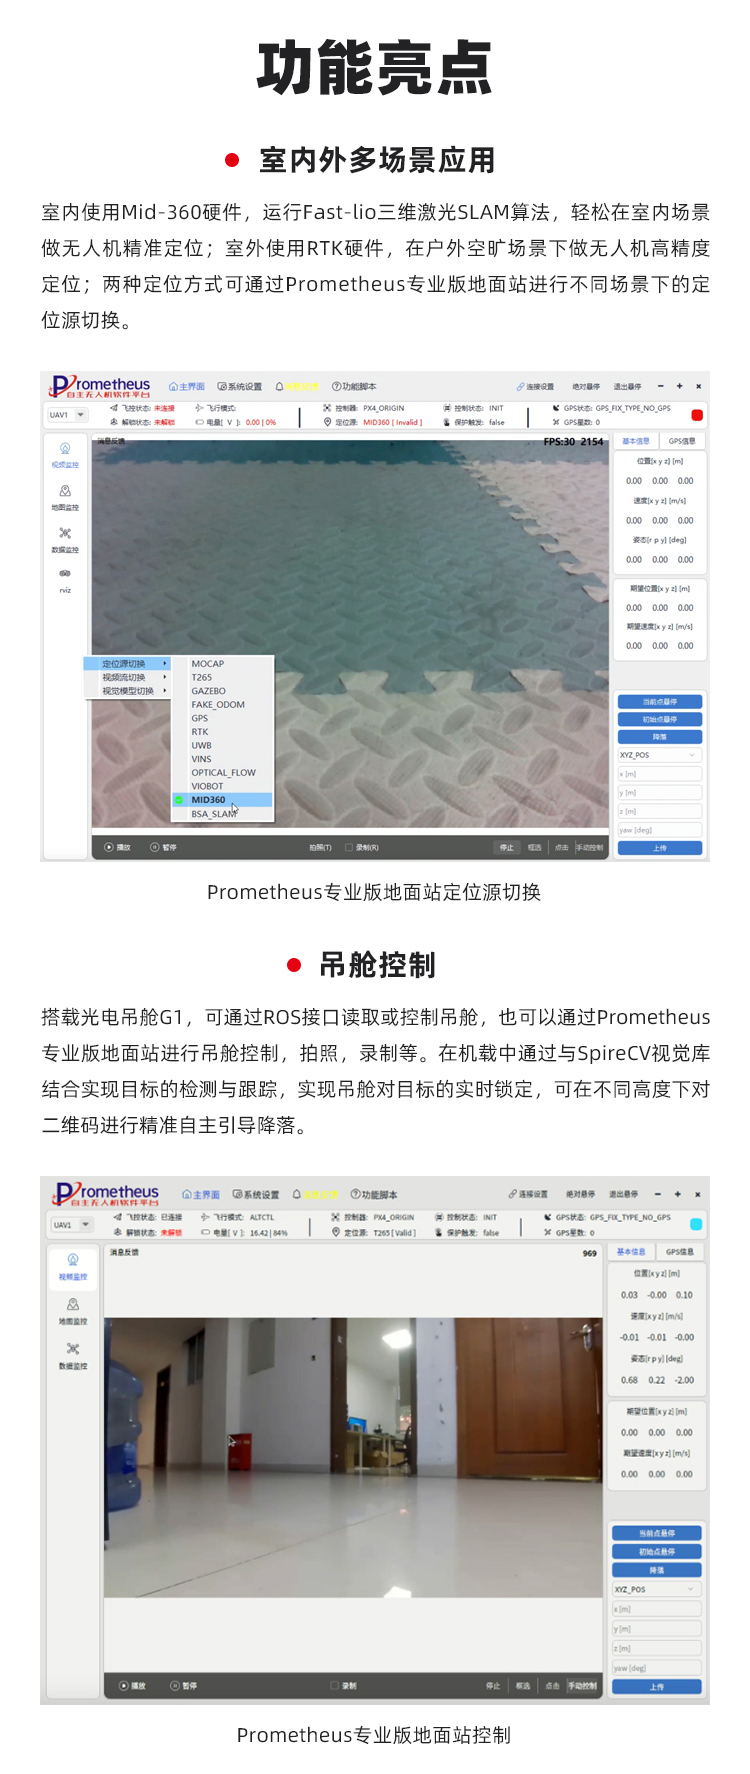Expand the 定位源切换 submenu
The height and width of the screenshot is (1774, 750).
click(x=128, y=664)
